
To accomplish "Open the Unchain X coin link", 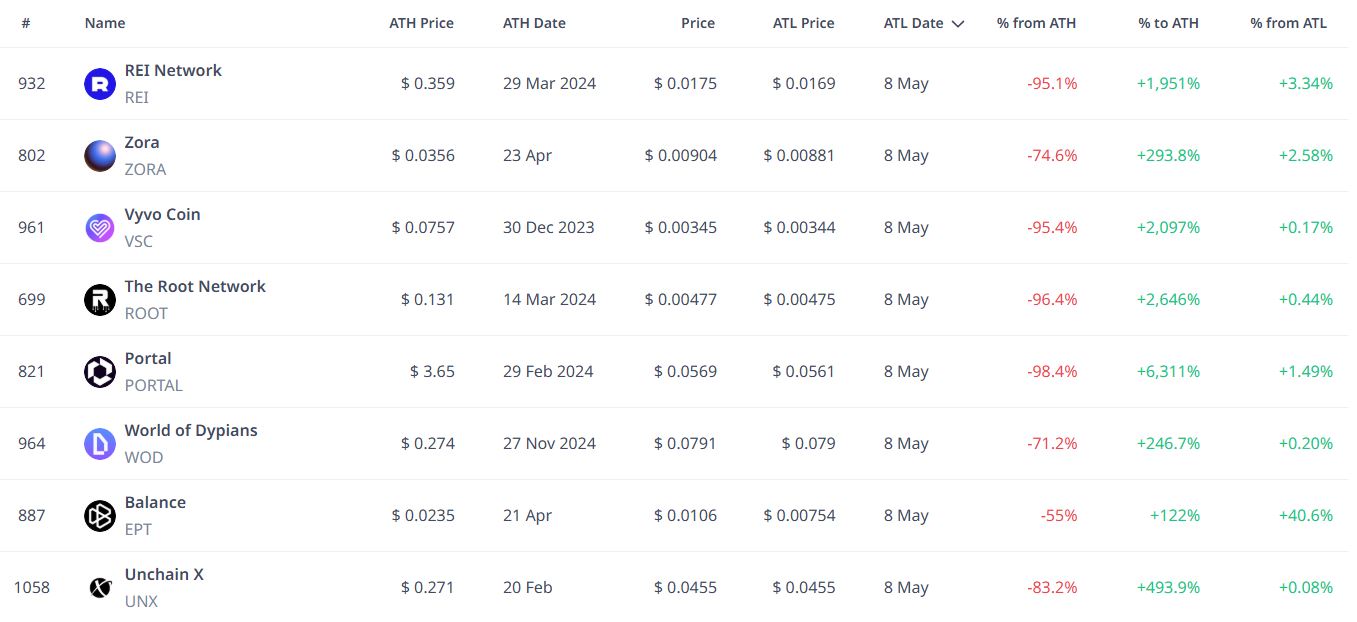I will coord(164,575).
